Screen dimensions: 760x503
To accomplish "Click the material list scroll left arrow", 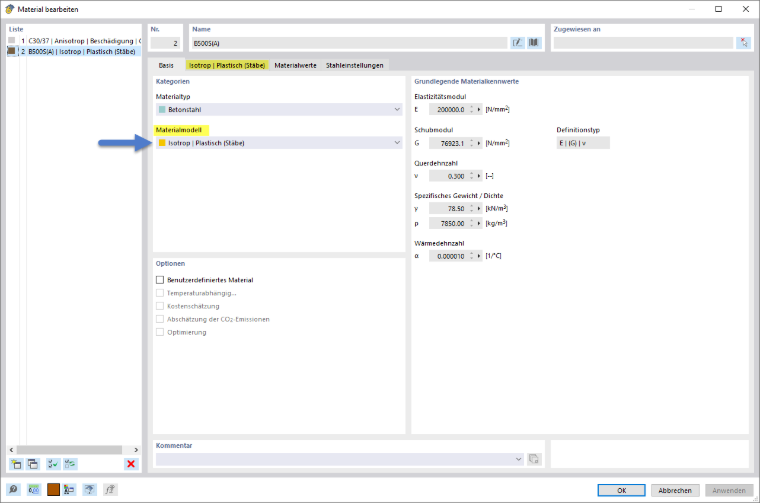I will pos(12,450).
